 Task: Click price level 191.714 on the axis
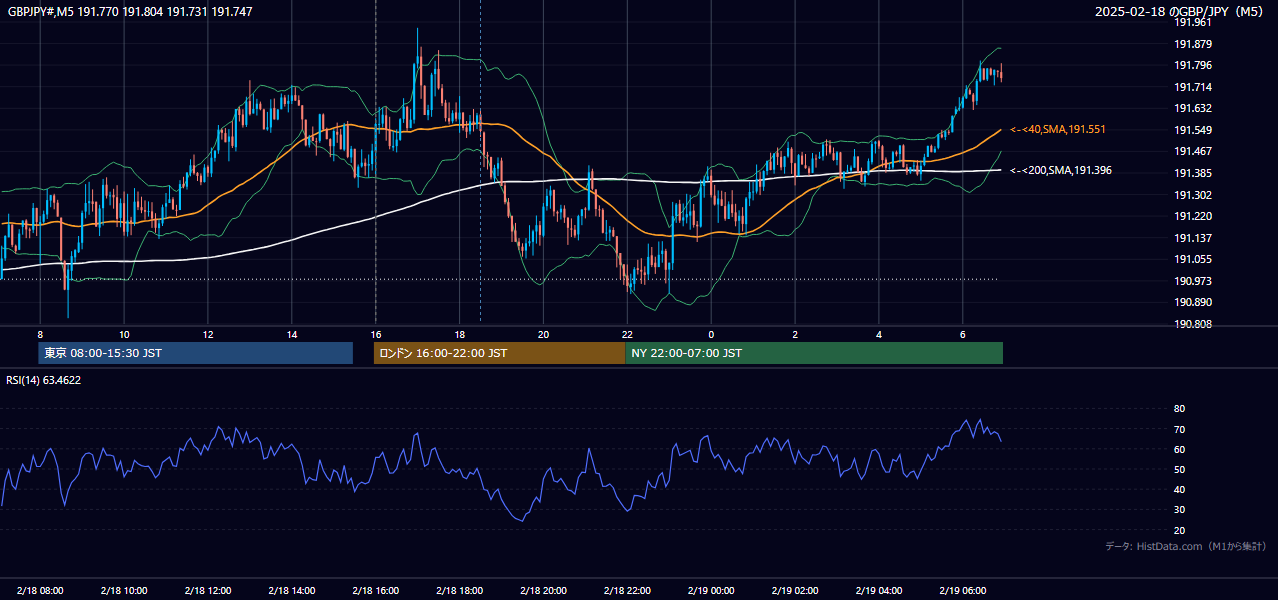(x=1193, y=87)
